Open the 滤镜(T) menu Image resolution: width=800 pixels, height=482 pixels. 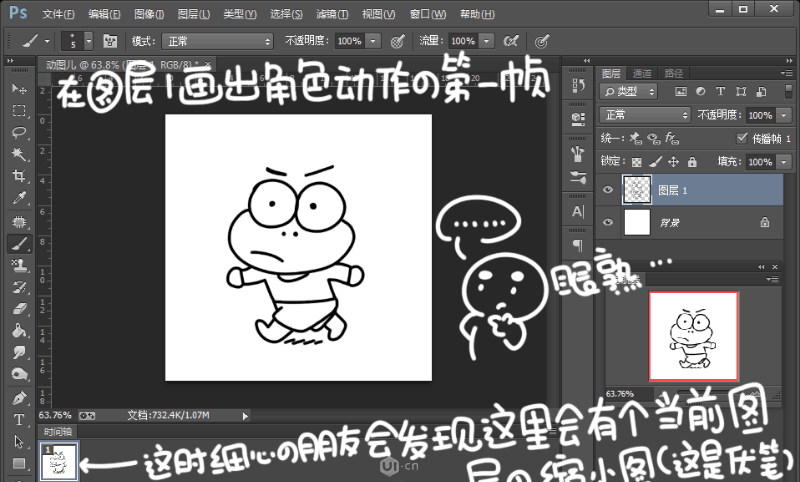332,14
